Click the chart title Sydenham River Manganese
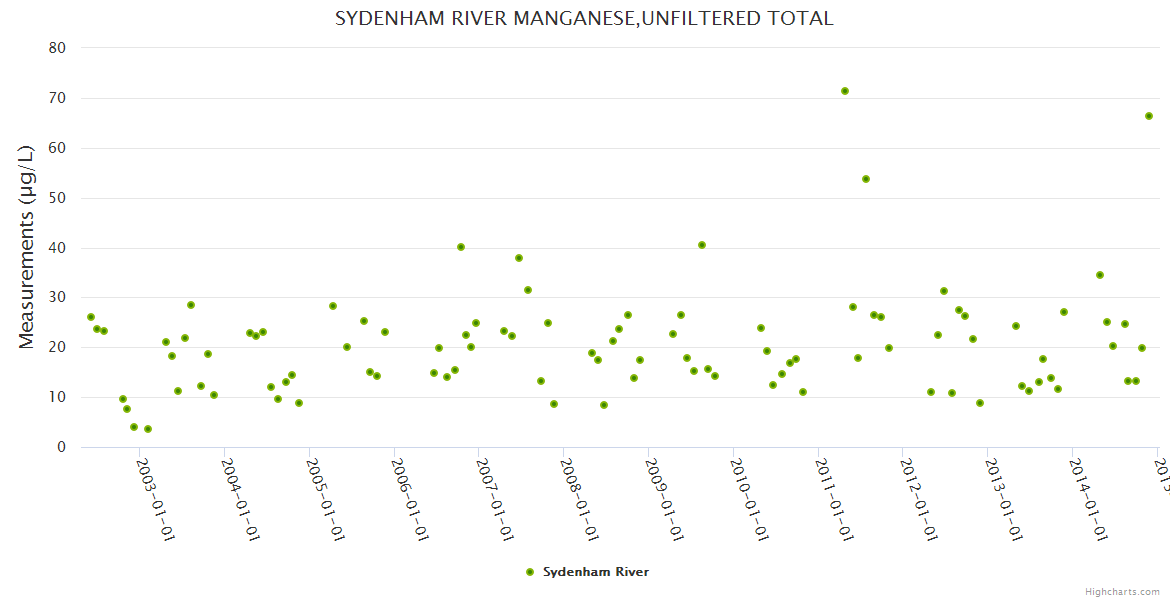Screen dimensions: 1170x600 tap(584, 18)
